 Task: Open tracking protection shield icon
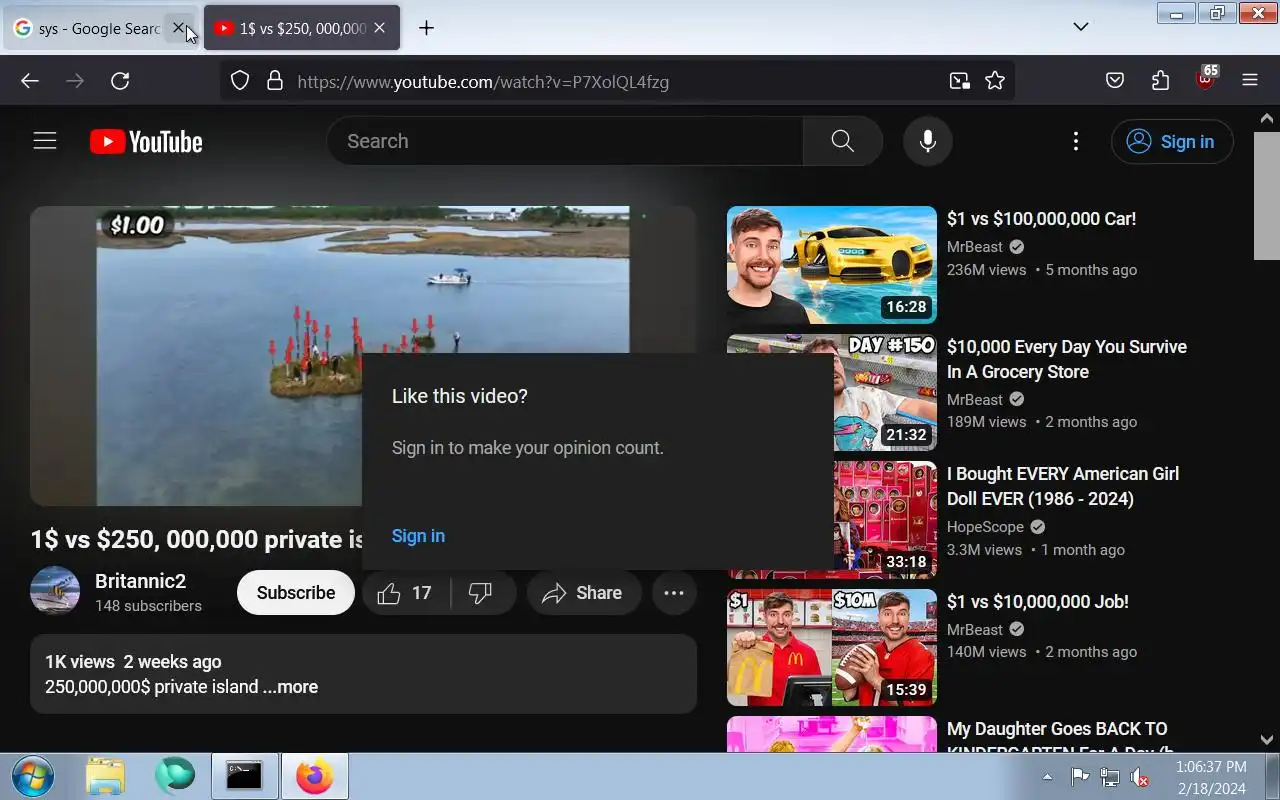click(x=240, y=81)
